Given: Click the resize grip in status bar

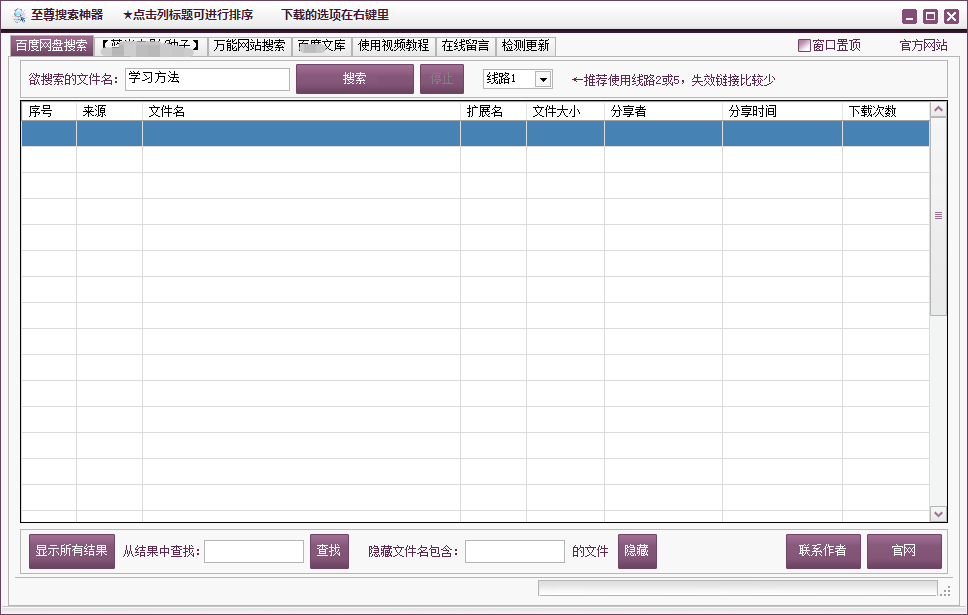Looking at the screenshot, I should tap(946, 592).
